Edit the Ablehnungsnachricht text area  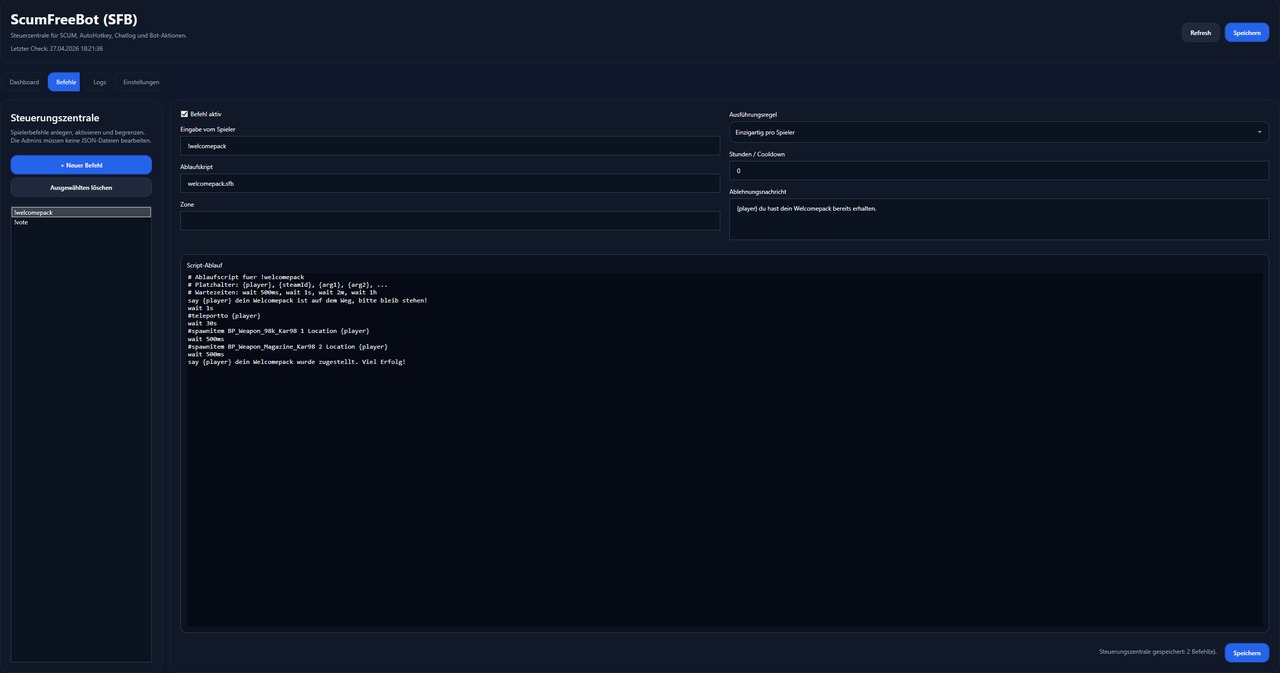[998, 219]
